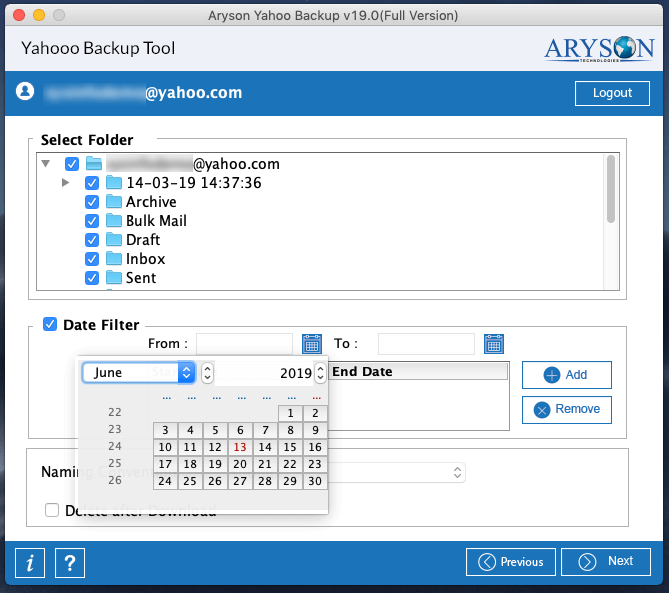The height and width of the screenshot is (593, 669).
Task: Select June 3 in the calendar
Action: [x=165, y=430]
